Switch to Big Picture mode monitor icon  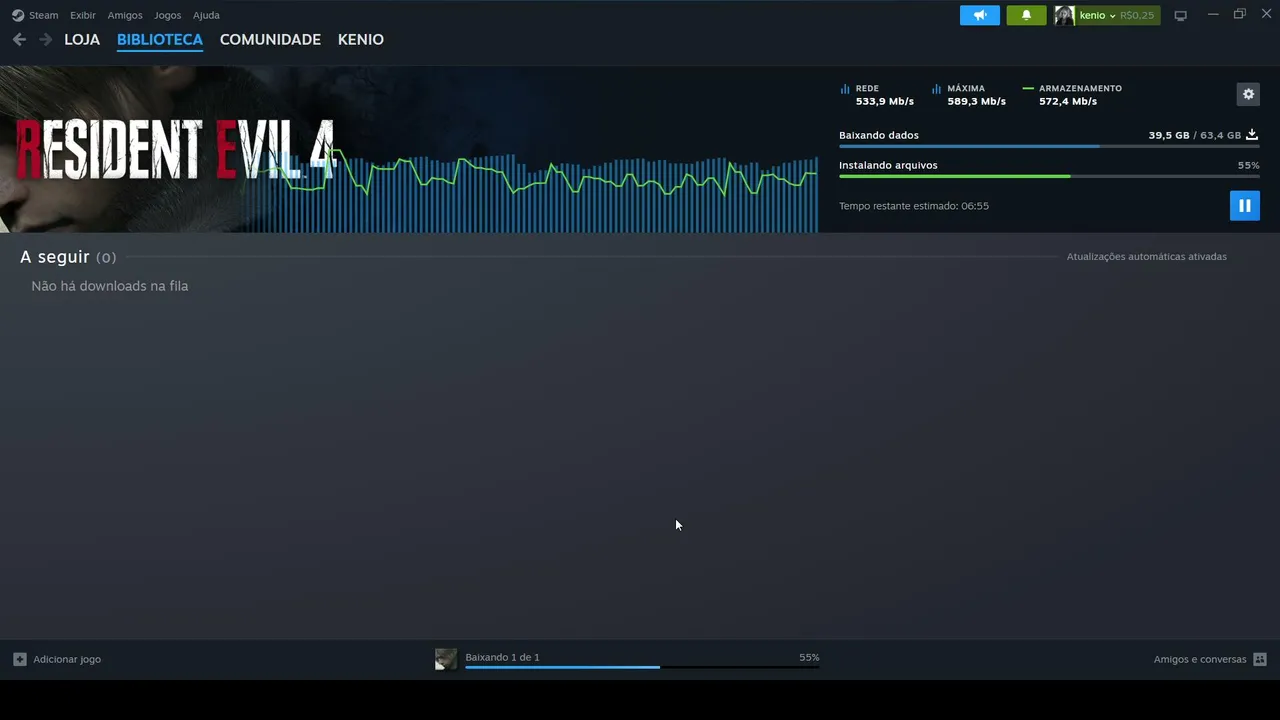click(1181, 15)
